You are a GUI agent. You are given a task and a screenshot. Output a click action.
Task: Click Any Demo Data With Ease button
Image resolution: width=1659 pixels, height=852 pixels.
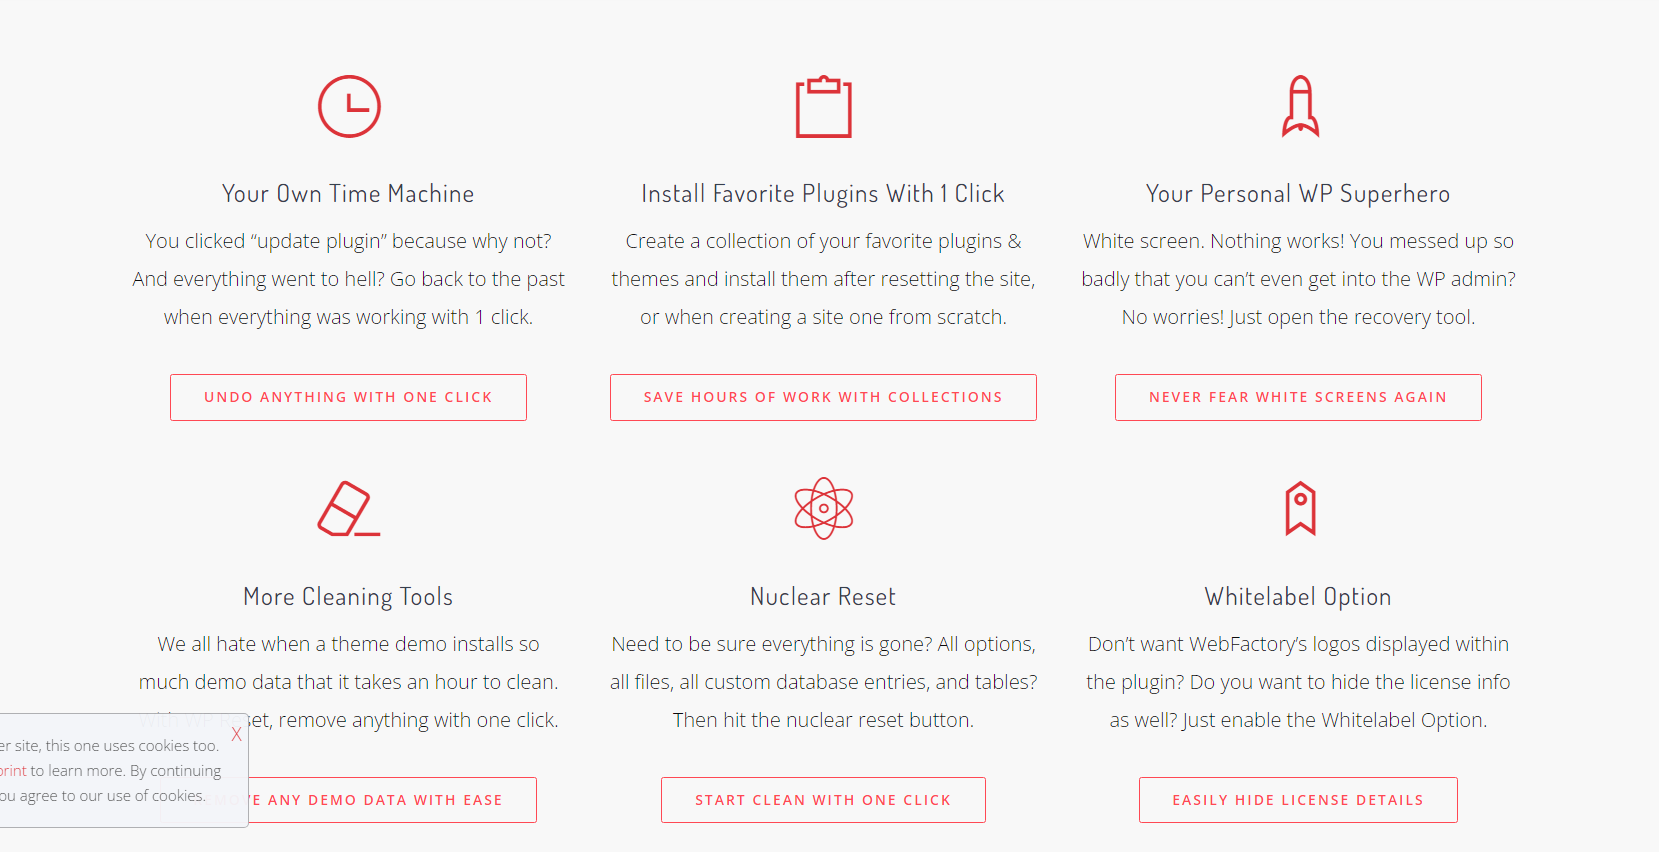pyautogui.click(x=392, y=800)
